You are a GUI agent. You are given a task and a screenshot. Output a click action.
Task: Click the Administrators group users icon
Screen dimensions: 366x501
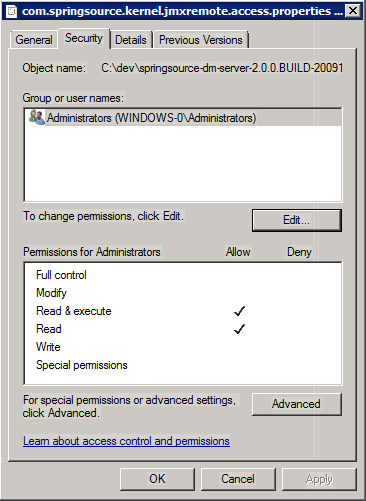[36, 117]
